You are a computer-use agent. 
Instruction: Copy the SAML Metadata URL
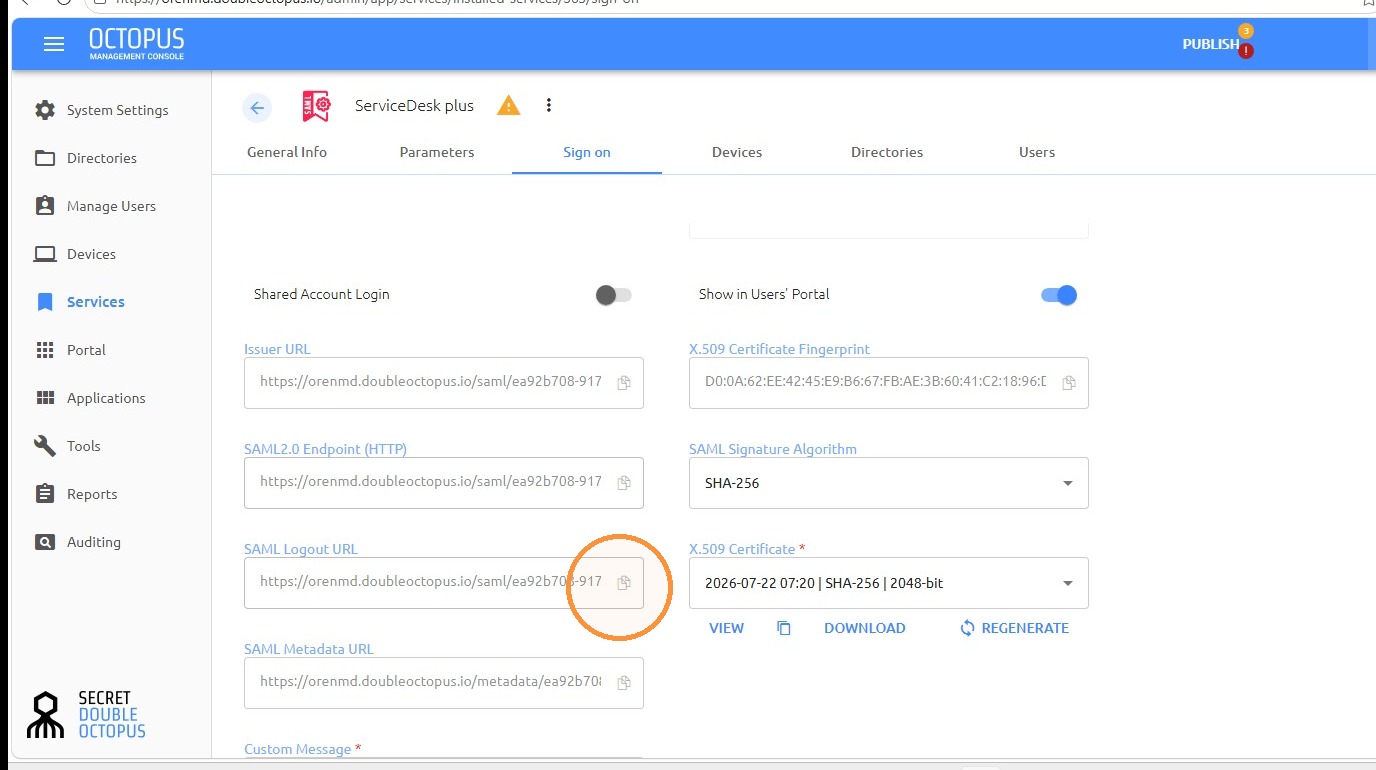[x=624, y=682]
